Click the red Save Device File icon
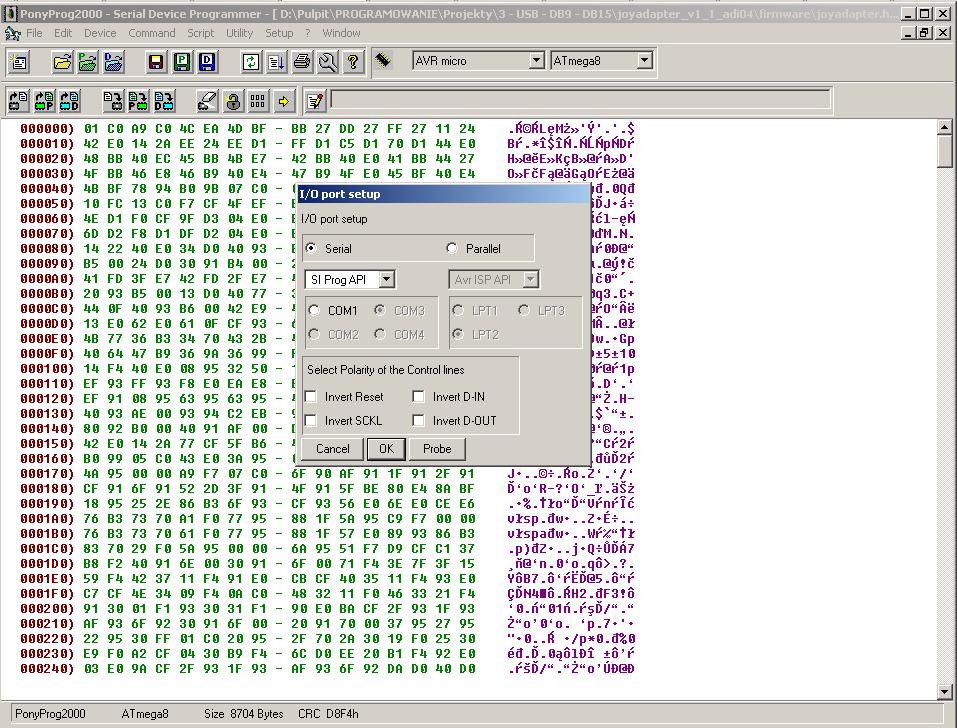957x728 pixels. pyautogui.click(x=156, y=62)
